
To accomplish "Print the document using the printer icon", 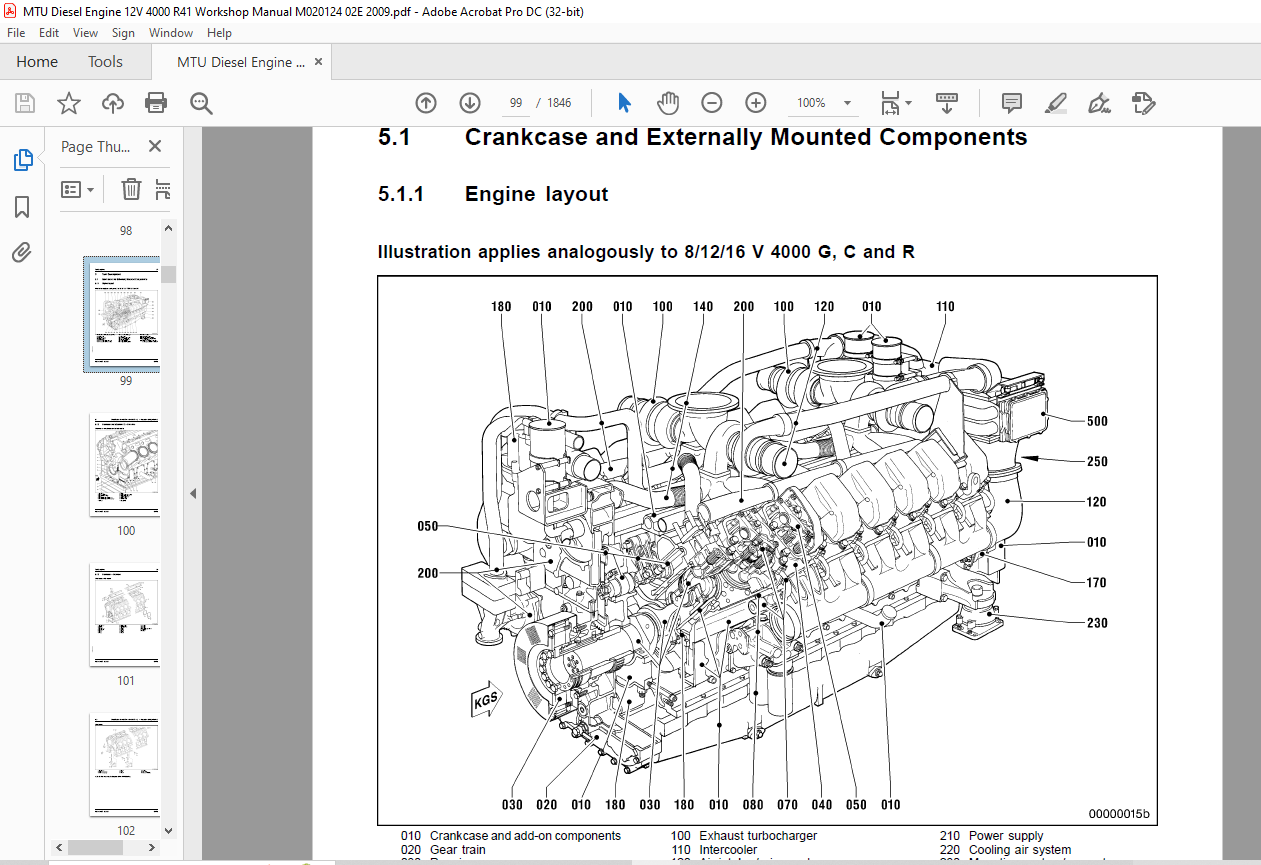I will 156,103.
